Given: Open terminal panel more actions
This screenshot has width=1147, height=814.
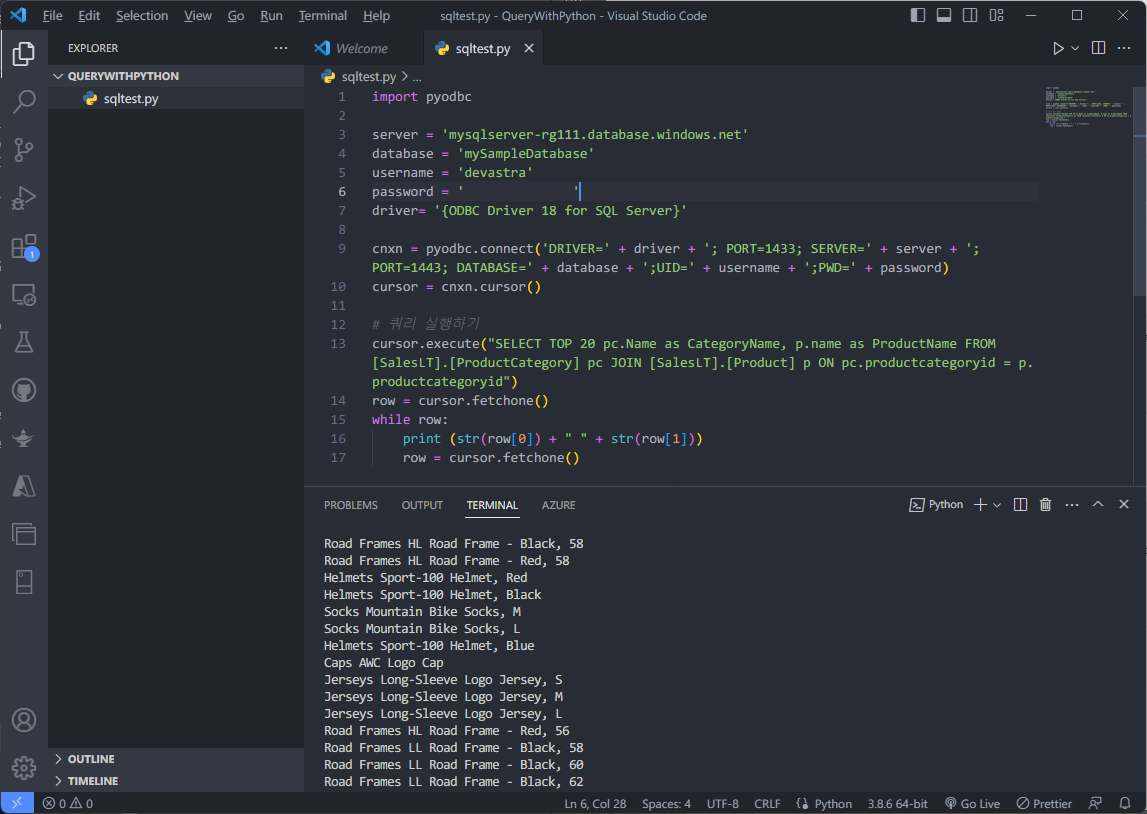Looking at the screenshot, I should pos(1072,505).
